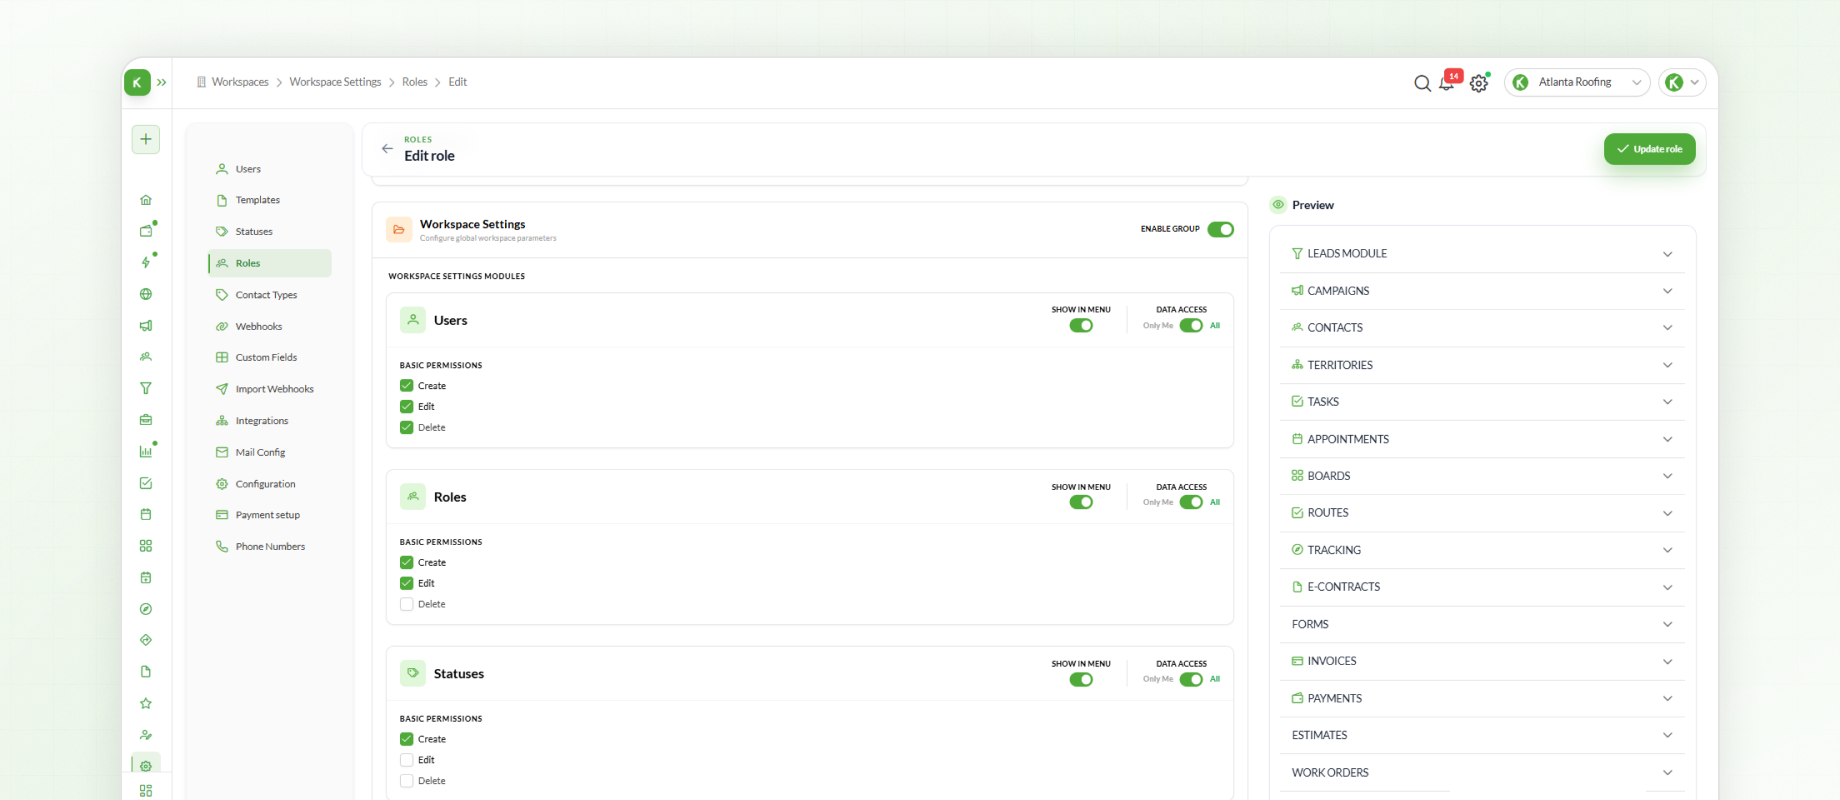Open Payment setup settings link
This screenshot has height=800, width=1840.
pos(270,515)
